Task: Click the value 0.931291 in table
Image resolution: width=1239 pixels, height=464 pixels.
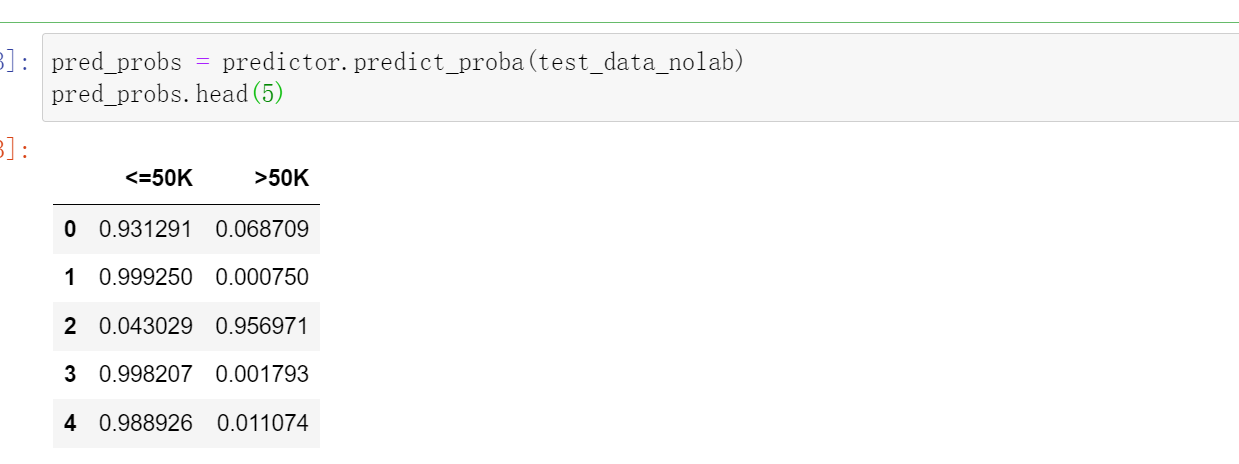Action: (145, 230)
